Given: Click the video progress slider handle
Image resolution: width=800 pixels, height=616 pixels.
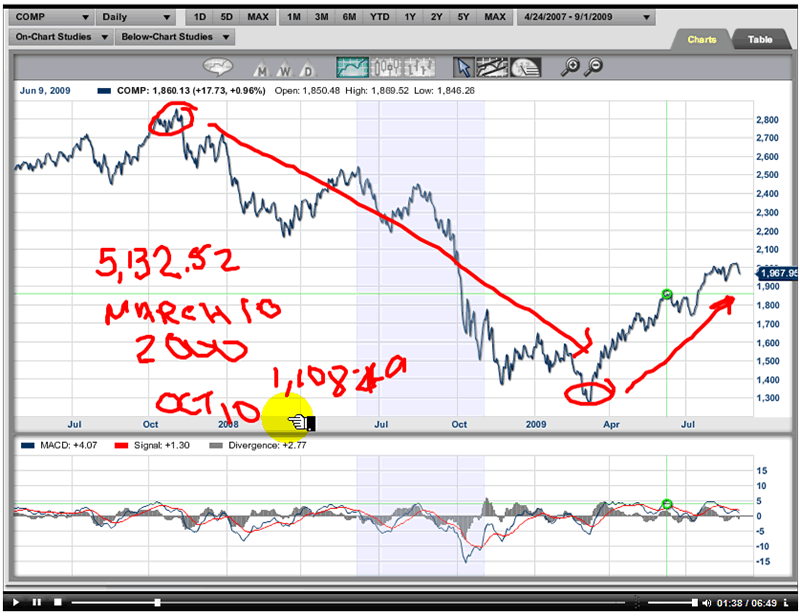Looking at the screenshot, I should pyautogui.click(x=157, y=603).
